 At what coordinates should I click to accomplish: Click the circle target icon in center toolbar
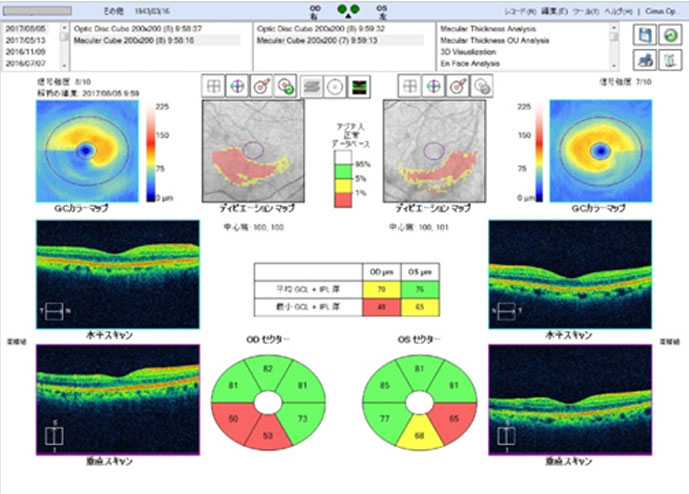coord(335,87)
